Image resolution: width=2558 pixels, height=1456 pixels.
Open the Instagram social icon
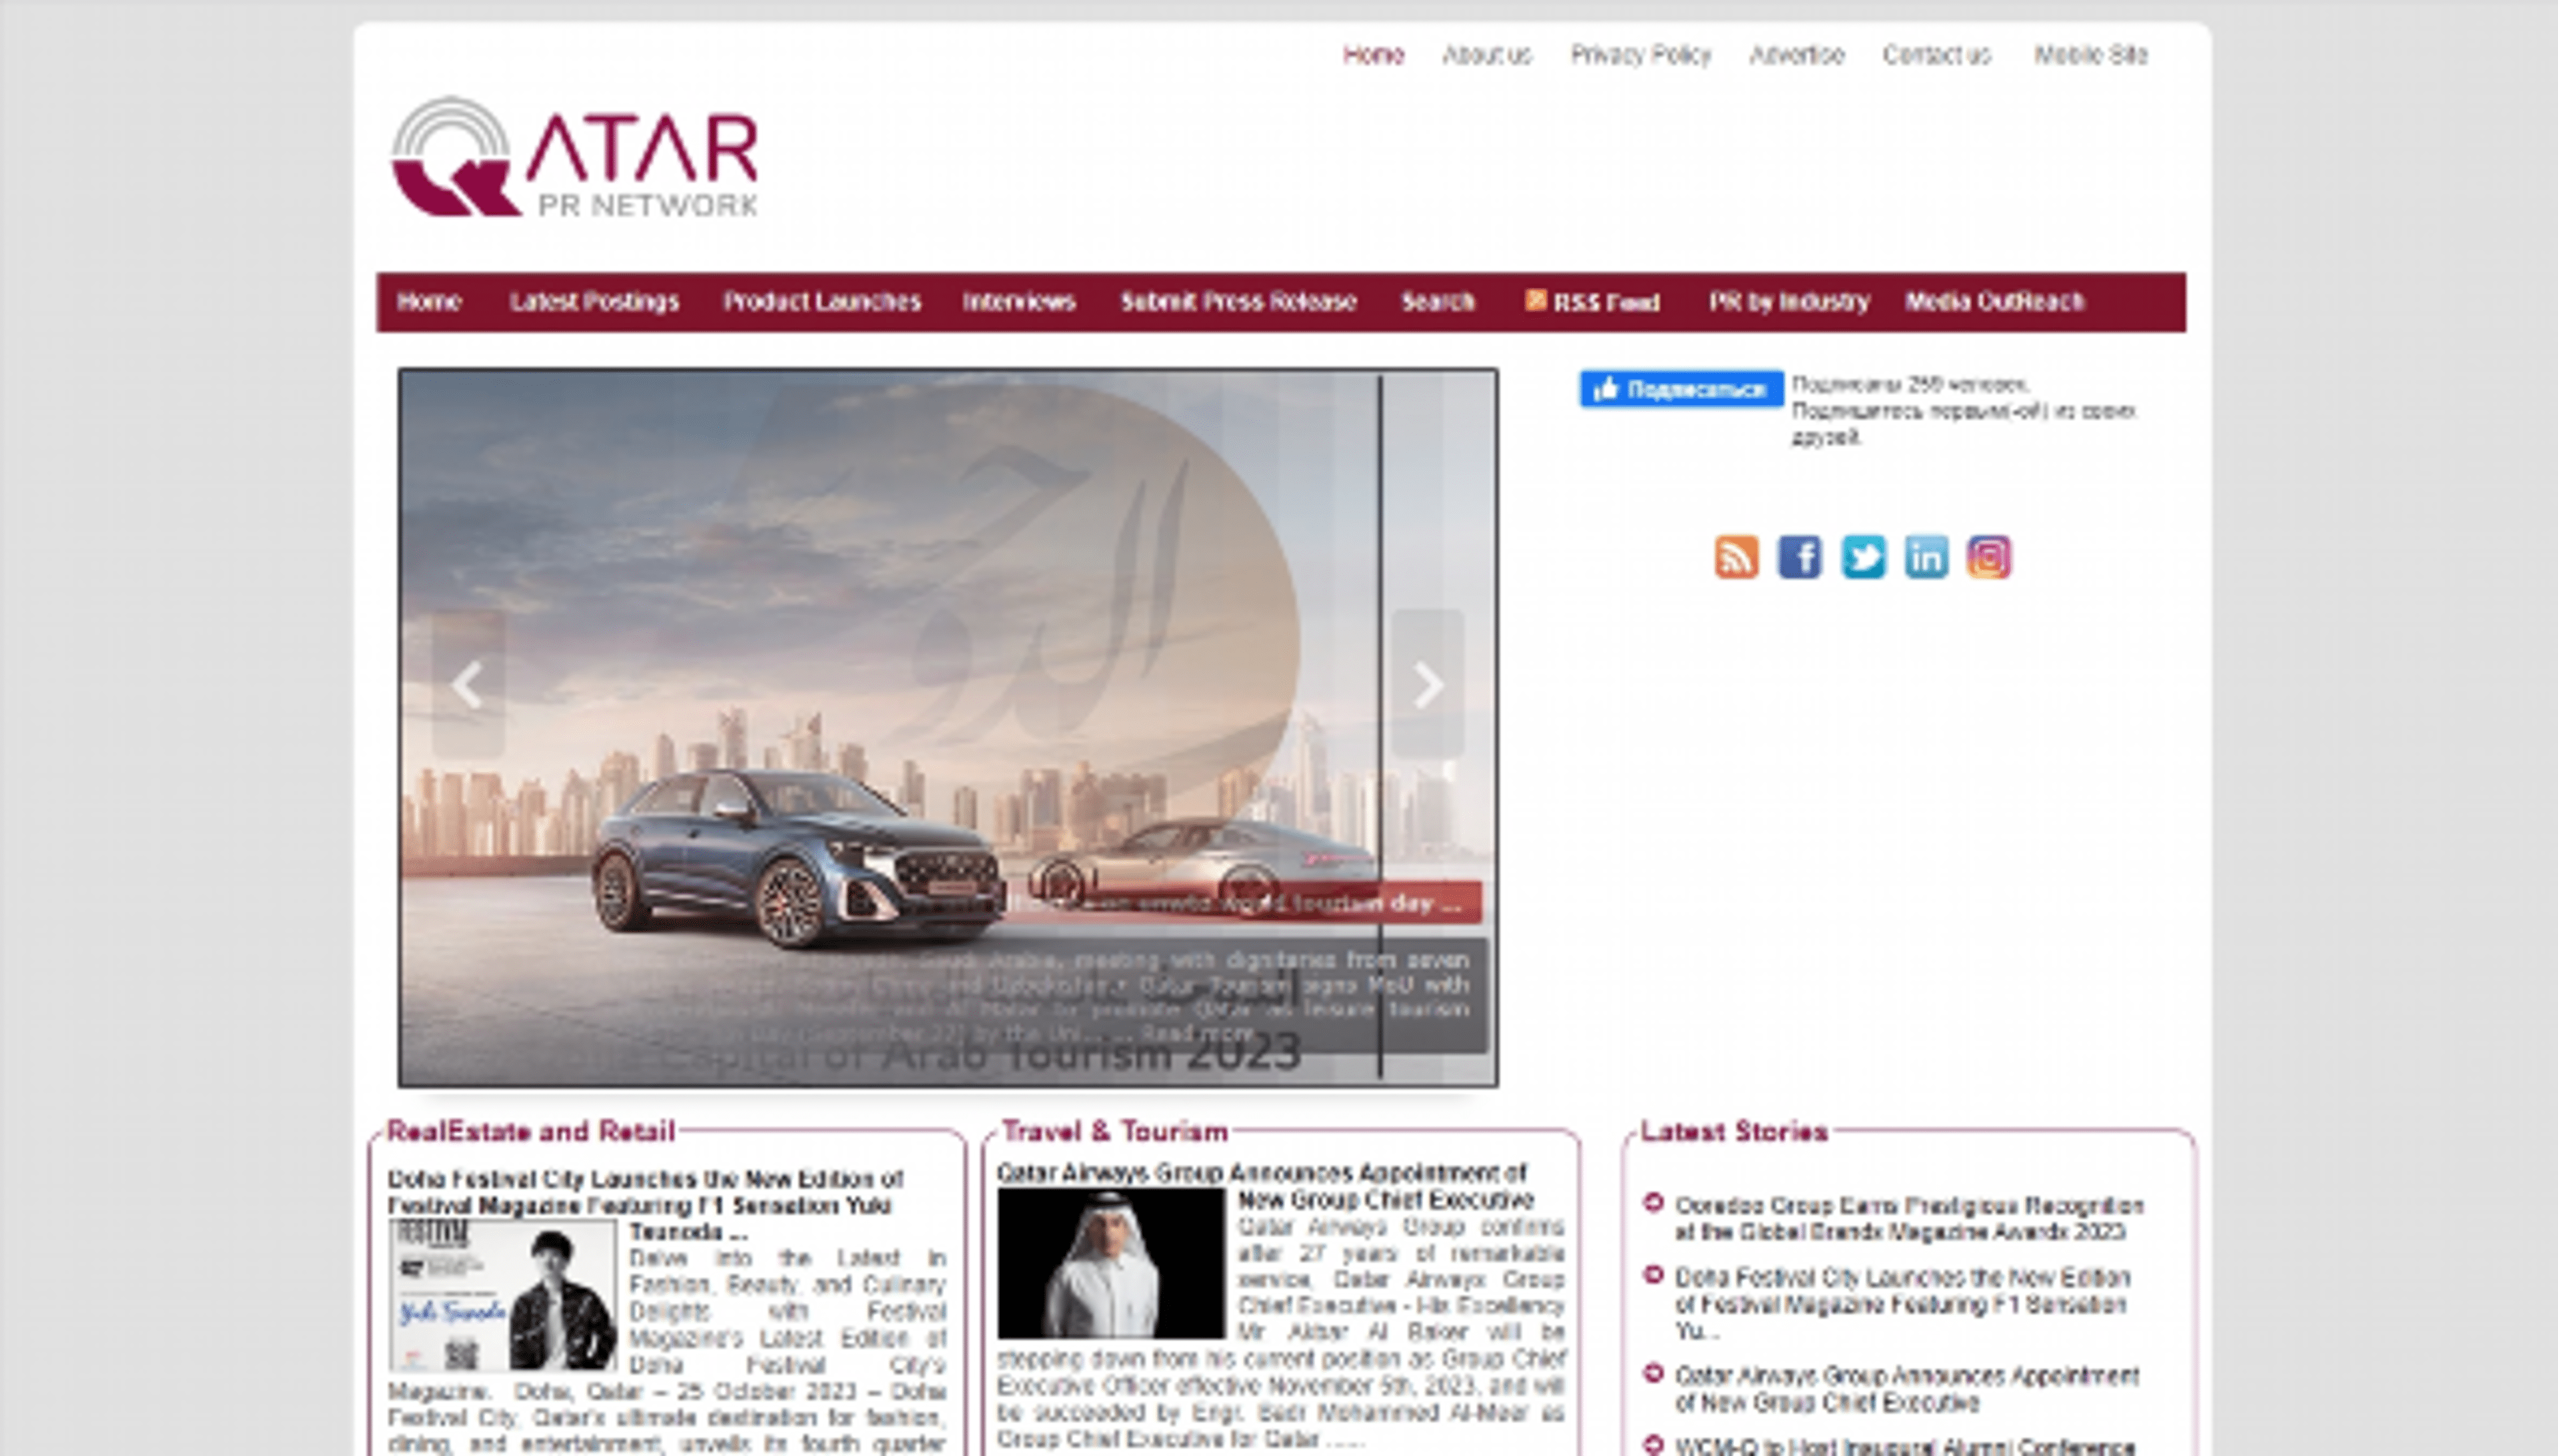tap(1991, 557)
